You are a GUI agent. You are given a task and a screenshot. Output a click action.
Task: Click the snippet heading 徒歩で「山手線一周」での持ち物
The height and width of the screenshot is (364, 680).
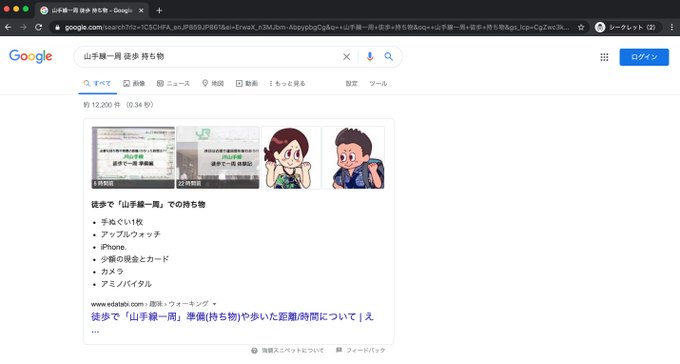tap(148, 204)
